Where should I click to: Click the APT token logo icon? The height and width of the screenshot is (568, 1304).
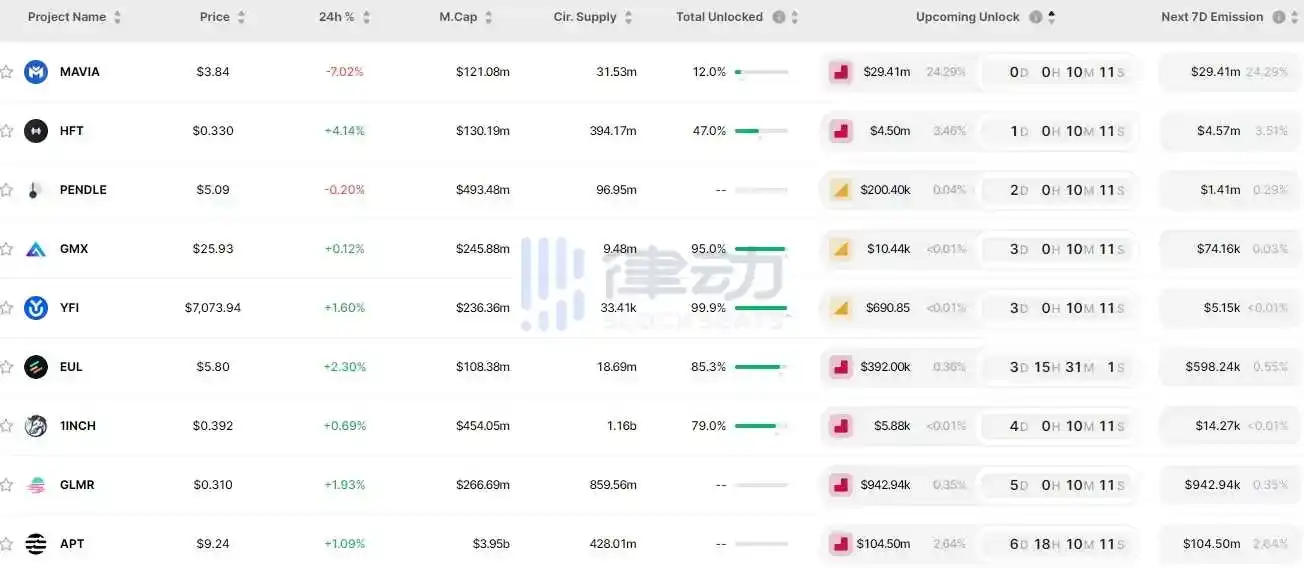(x=36, y=544)
